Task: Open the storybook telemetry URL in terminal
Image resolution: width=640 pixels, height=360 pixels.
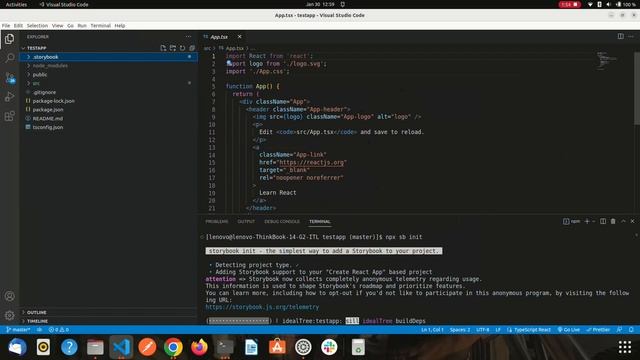Action: click(x=262, y=307)
